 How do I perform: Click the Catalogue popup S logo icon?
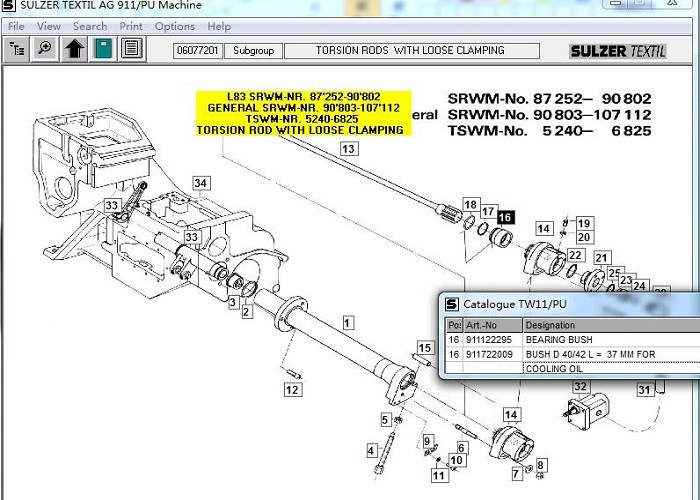[x=452, y=304]
